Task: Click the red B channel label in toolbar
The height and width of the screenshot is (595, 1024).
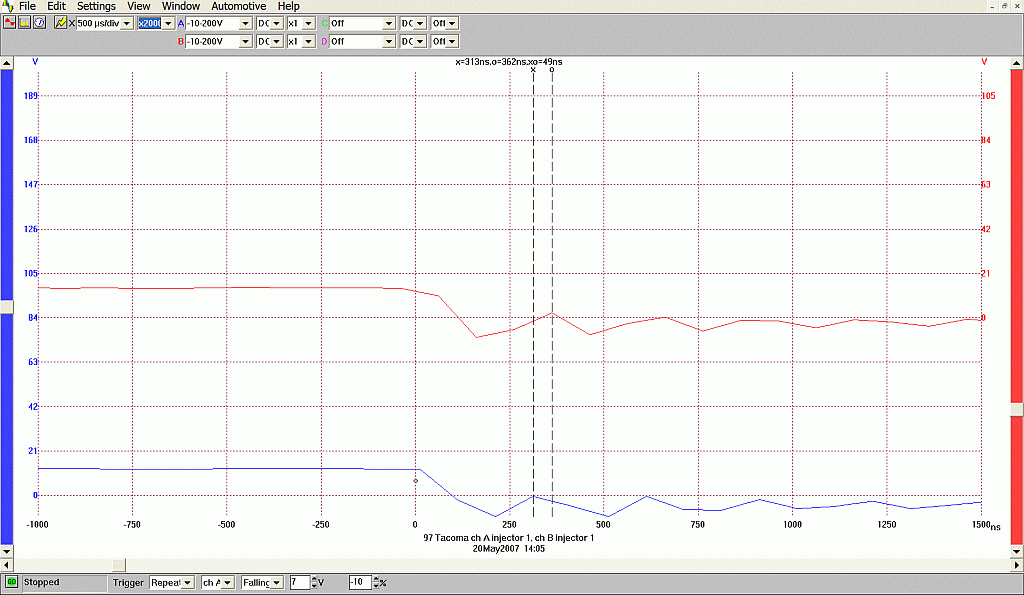Action: pyautogui.click(x=181, y=42)
